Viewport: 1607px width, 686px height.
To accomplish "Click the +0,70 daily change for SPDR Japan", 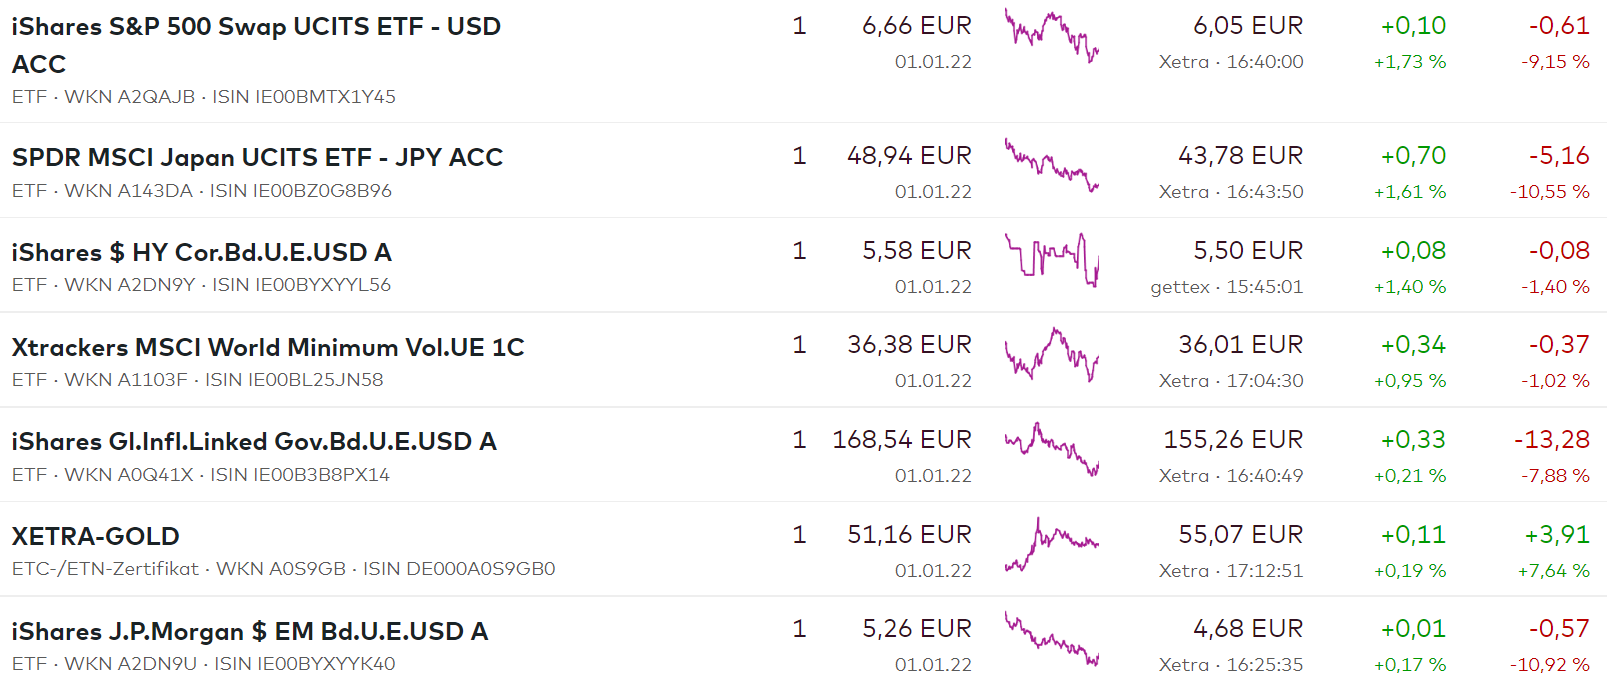I will click(x=1412, y=156).
